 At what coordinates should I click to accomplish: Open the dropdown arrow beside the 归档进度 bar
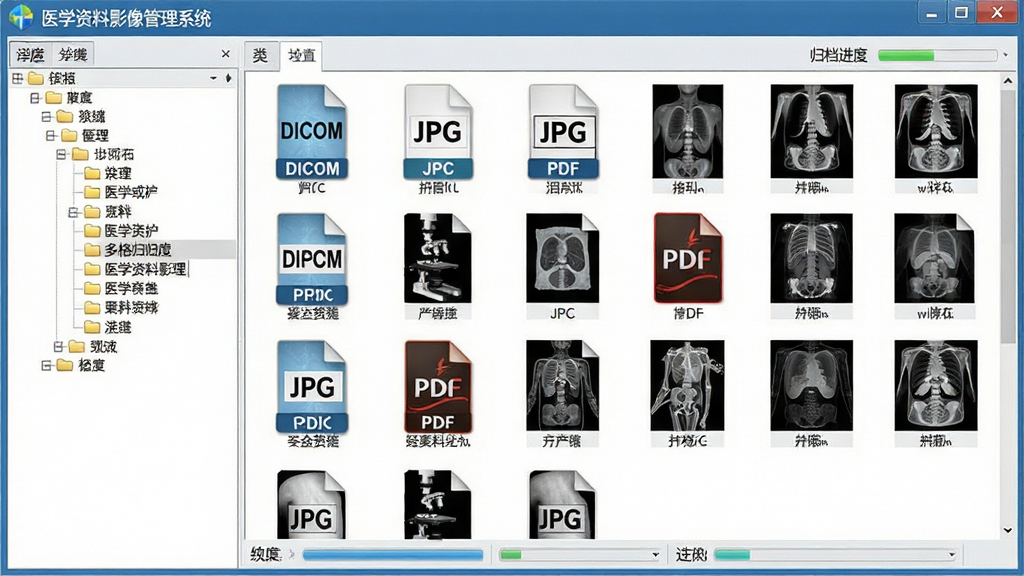(x=1005, y=56)
